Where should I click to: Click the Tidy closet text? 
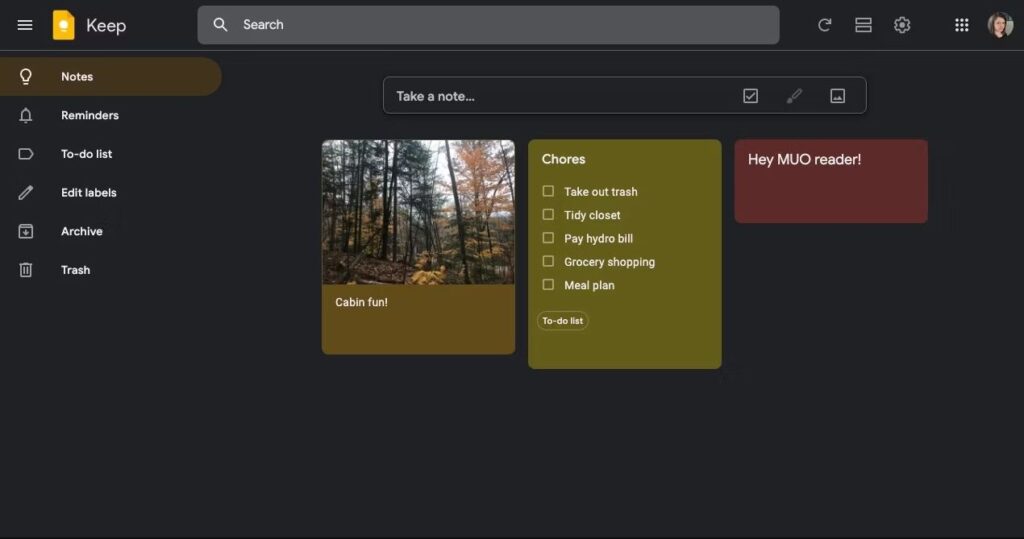(592, 215)
